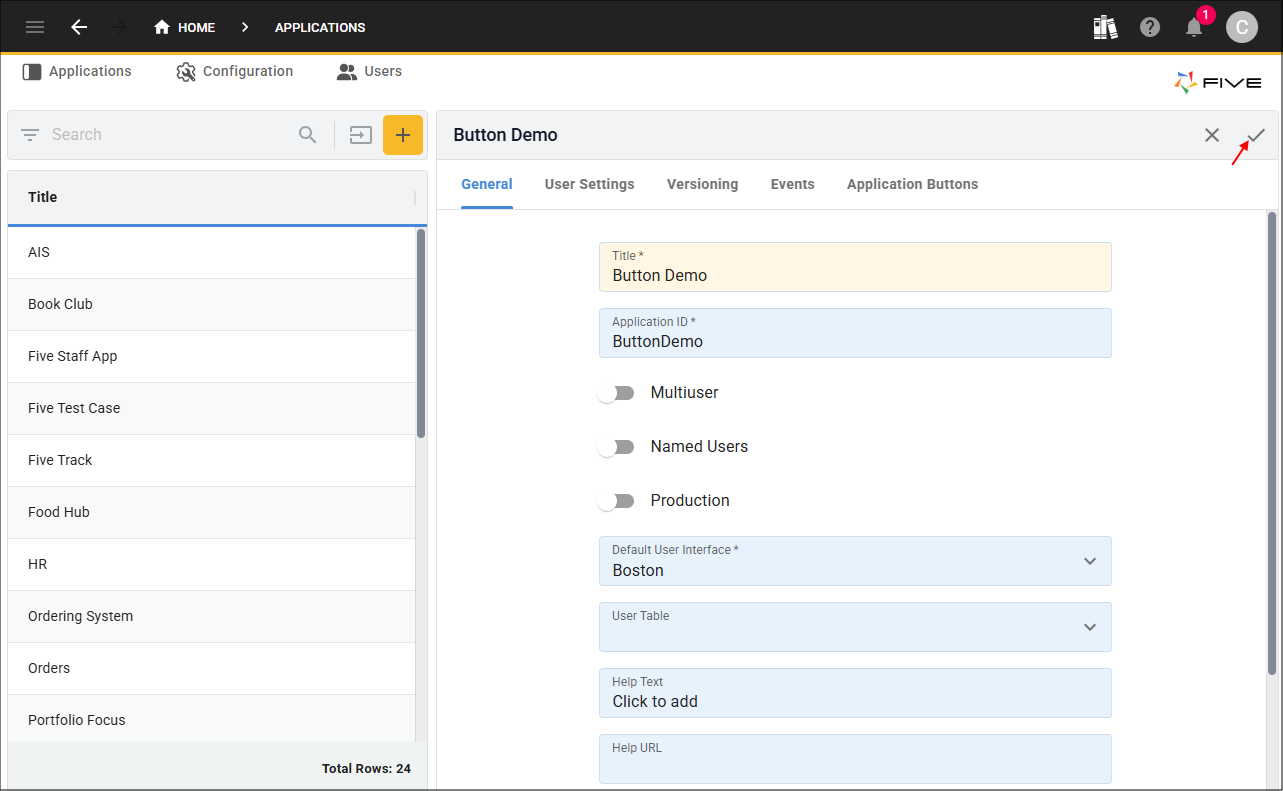Save with the checkmark icon
1283x791 pixels.
pyautogui.click(x=1256, y=135)
